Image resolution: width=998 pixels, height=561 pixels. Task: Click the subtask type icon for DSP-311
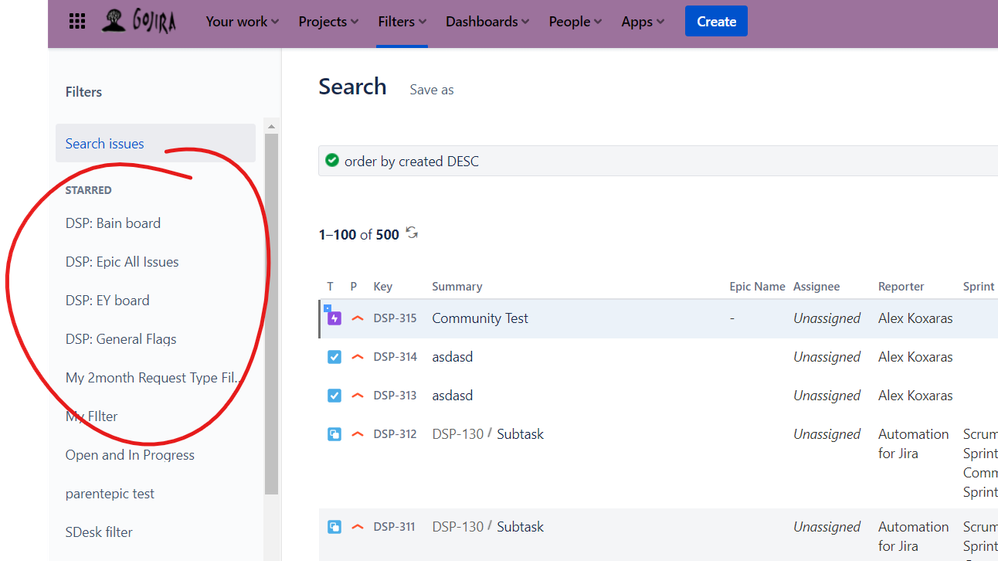[x=334, y=527]
